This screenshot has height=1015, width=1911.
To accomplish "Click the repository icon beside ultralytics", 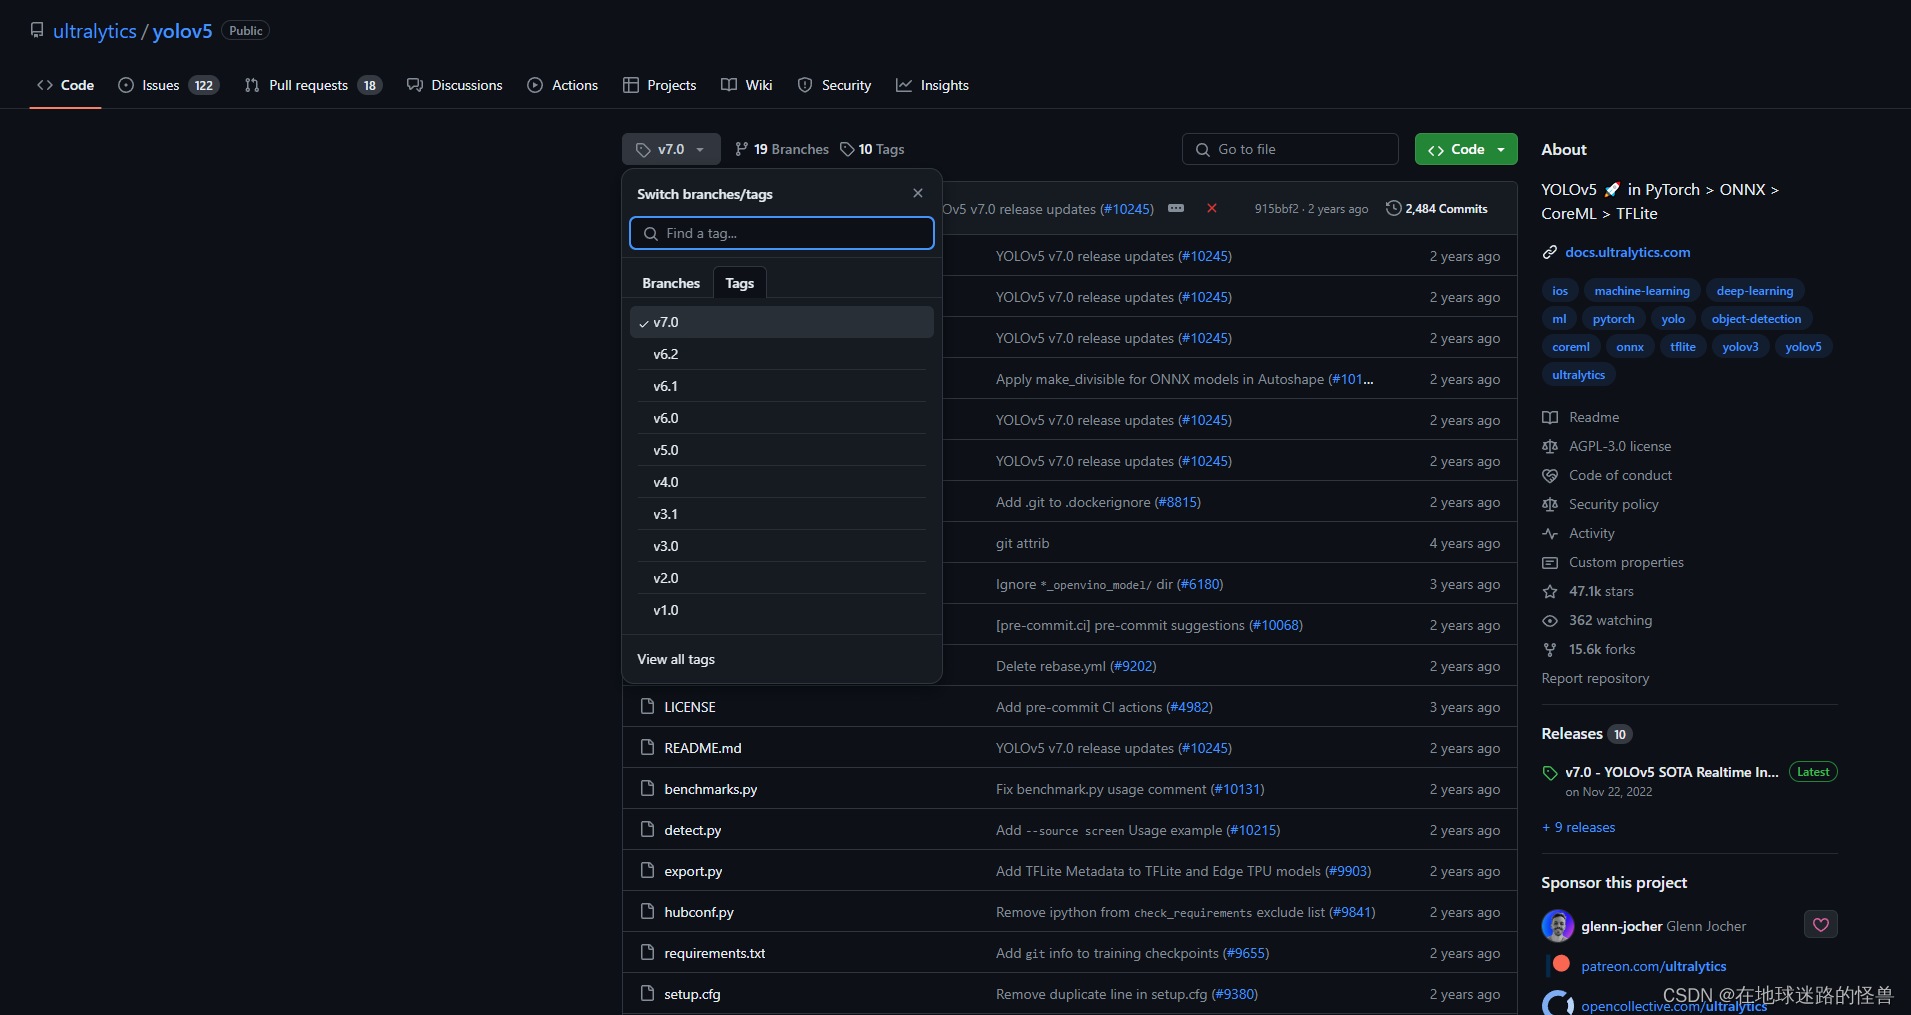I will point(37,30).
